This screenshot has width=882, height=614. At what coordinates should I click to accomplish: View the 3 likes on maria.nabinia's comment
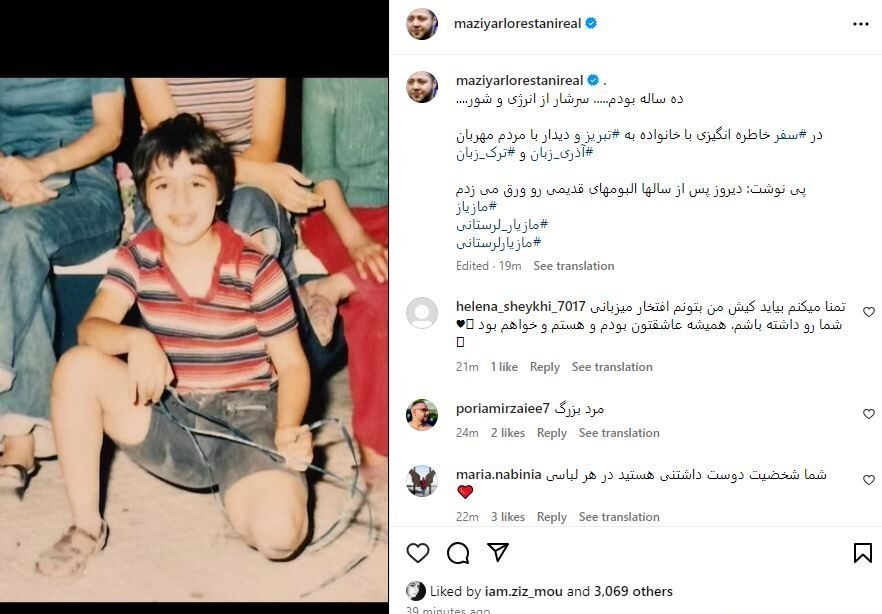tap(507, 517)
